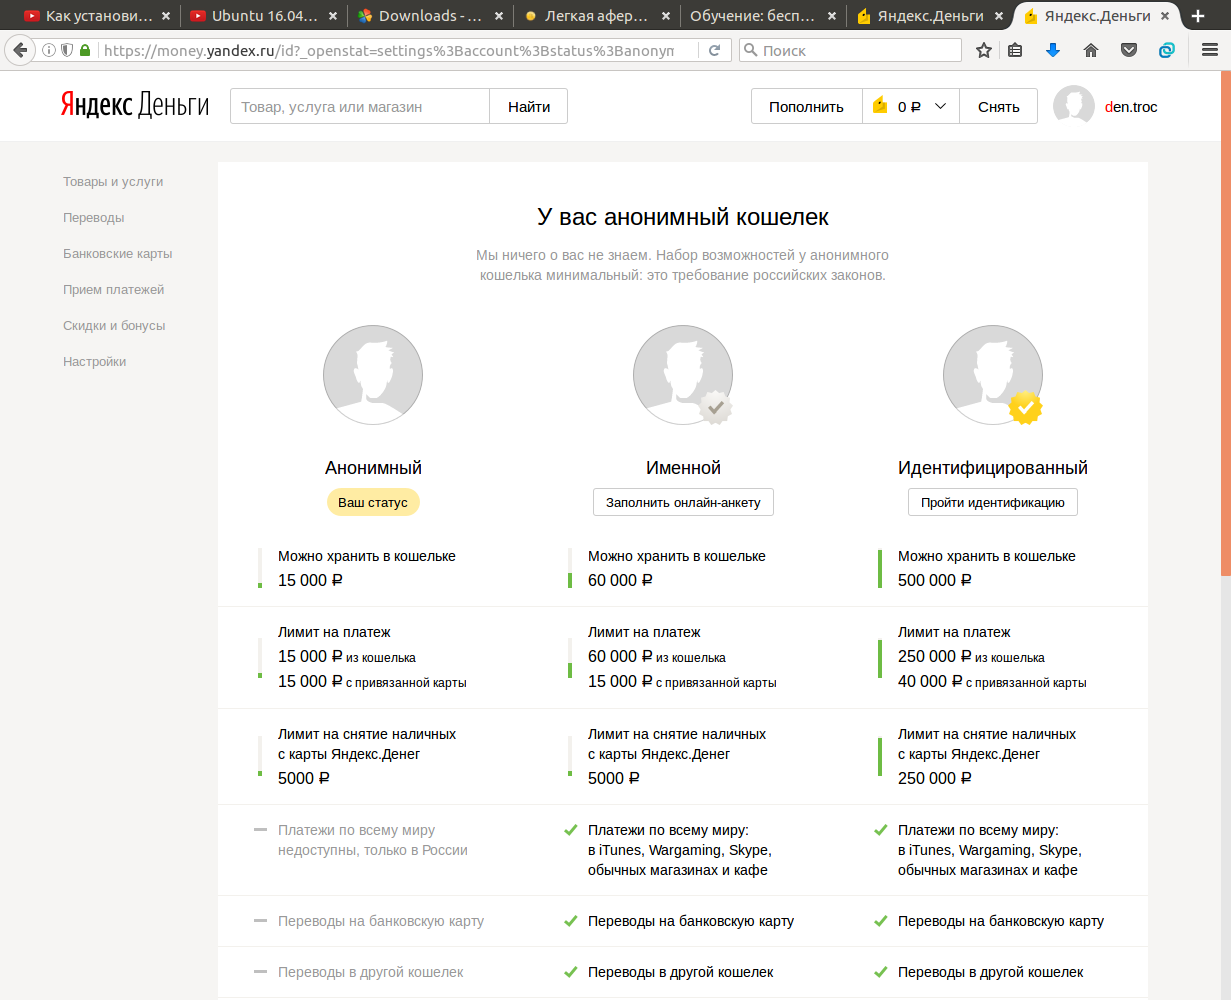Screen dimensions: 1231x1000
Task: Click the Анонимный status avatar image
Action: tap(373, 375)
